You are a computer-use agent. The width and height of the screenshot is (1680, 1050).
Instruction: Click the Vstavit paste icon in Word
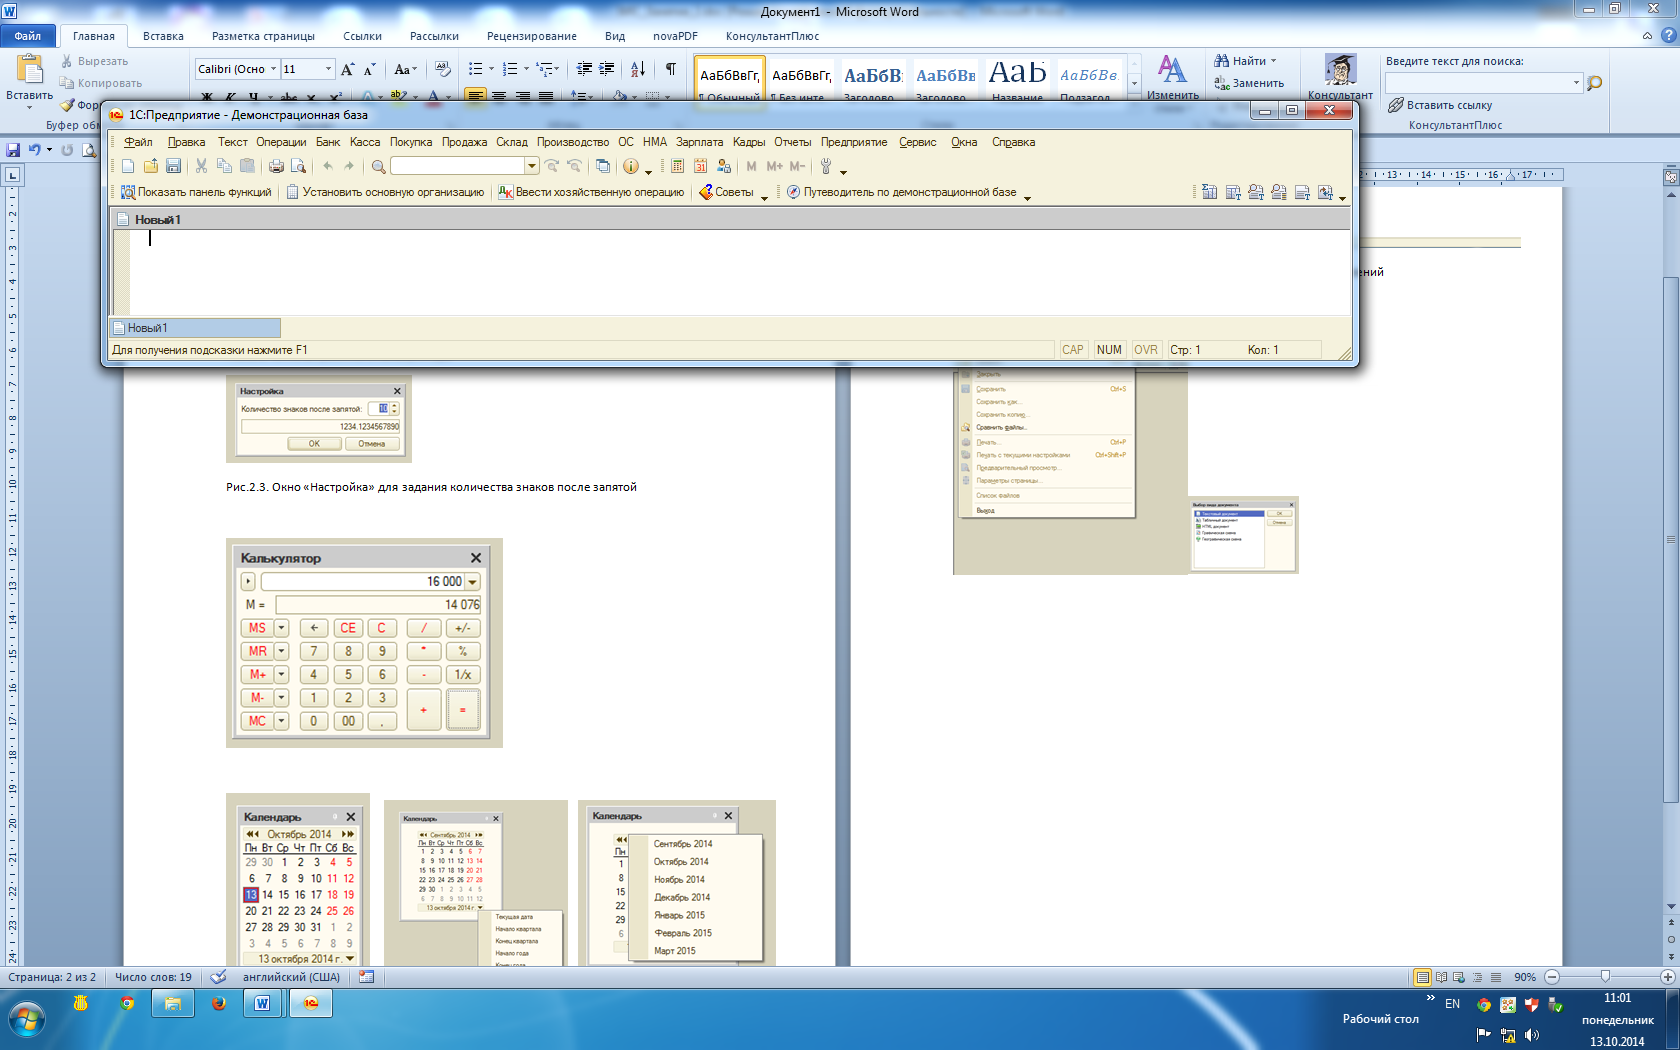(29, 70)
